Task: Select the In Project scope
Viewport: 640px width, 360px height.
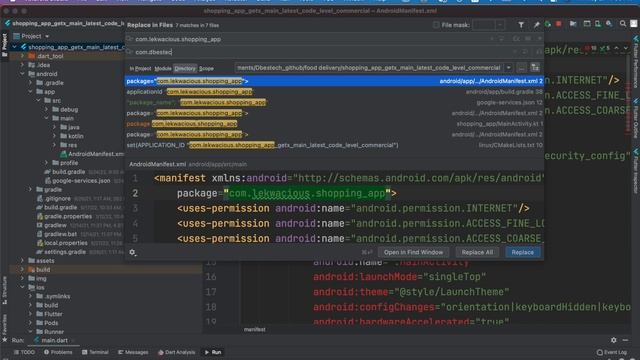Action: [140, 69]
